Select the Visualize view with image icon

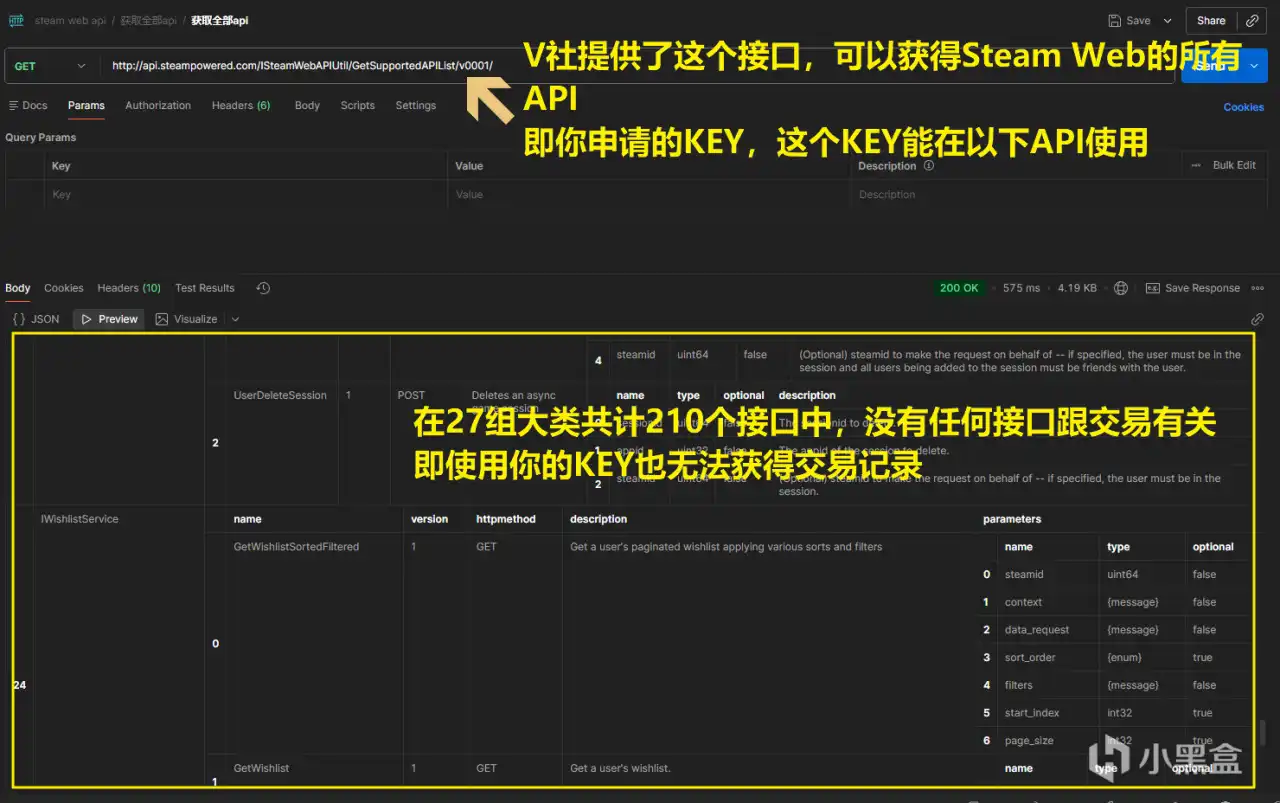(186, 318)
